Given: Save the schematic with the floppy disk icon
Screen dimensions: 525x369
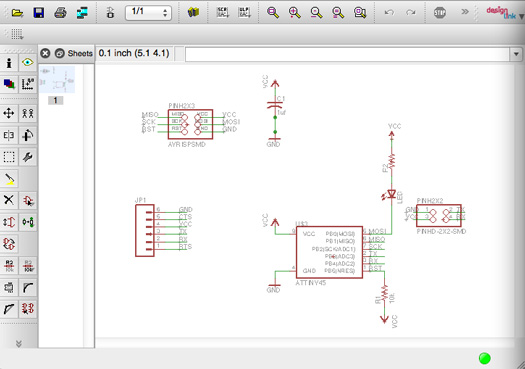Looking at the screenshot, I should click(39, 13).
